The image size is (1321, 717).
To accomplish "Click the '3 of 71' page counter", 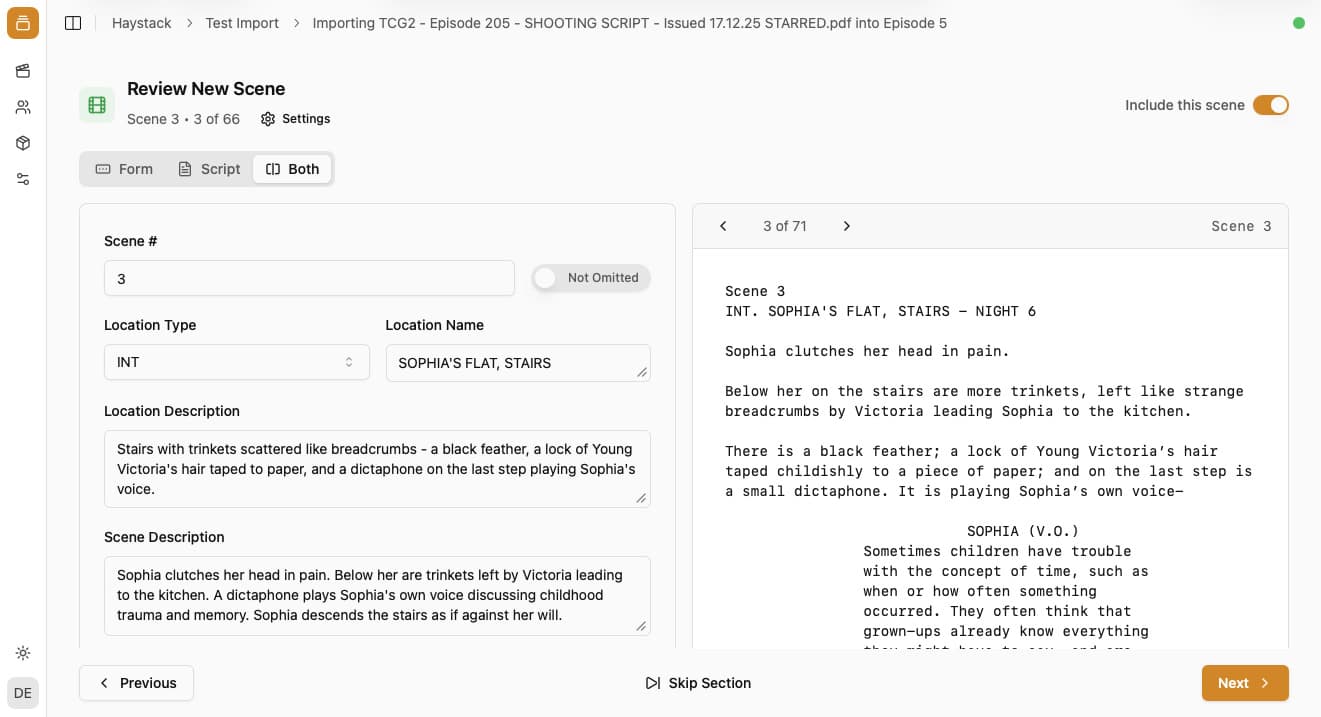I will [x=785, y=226].
